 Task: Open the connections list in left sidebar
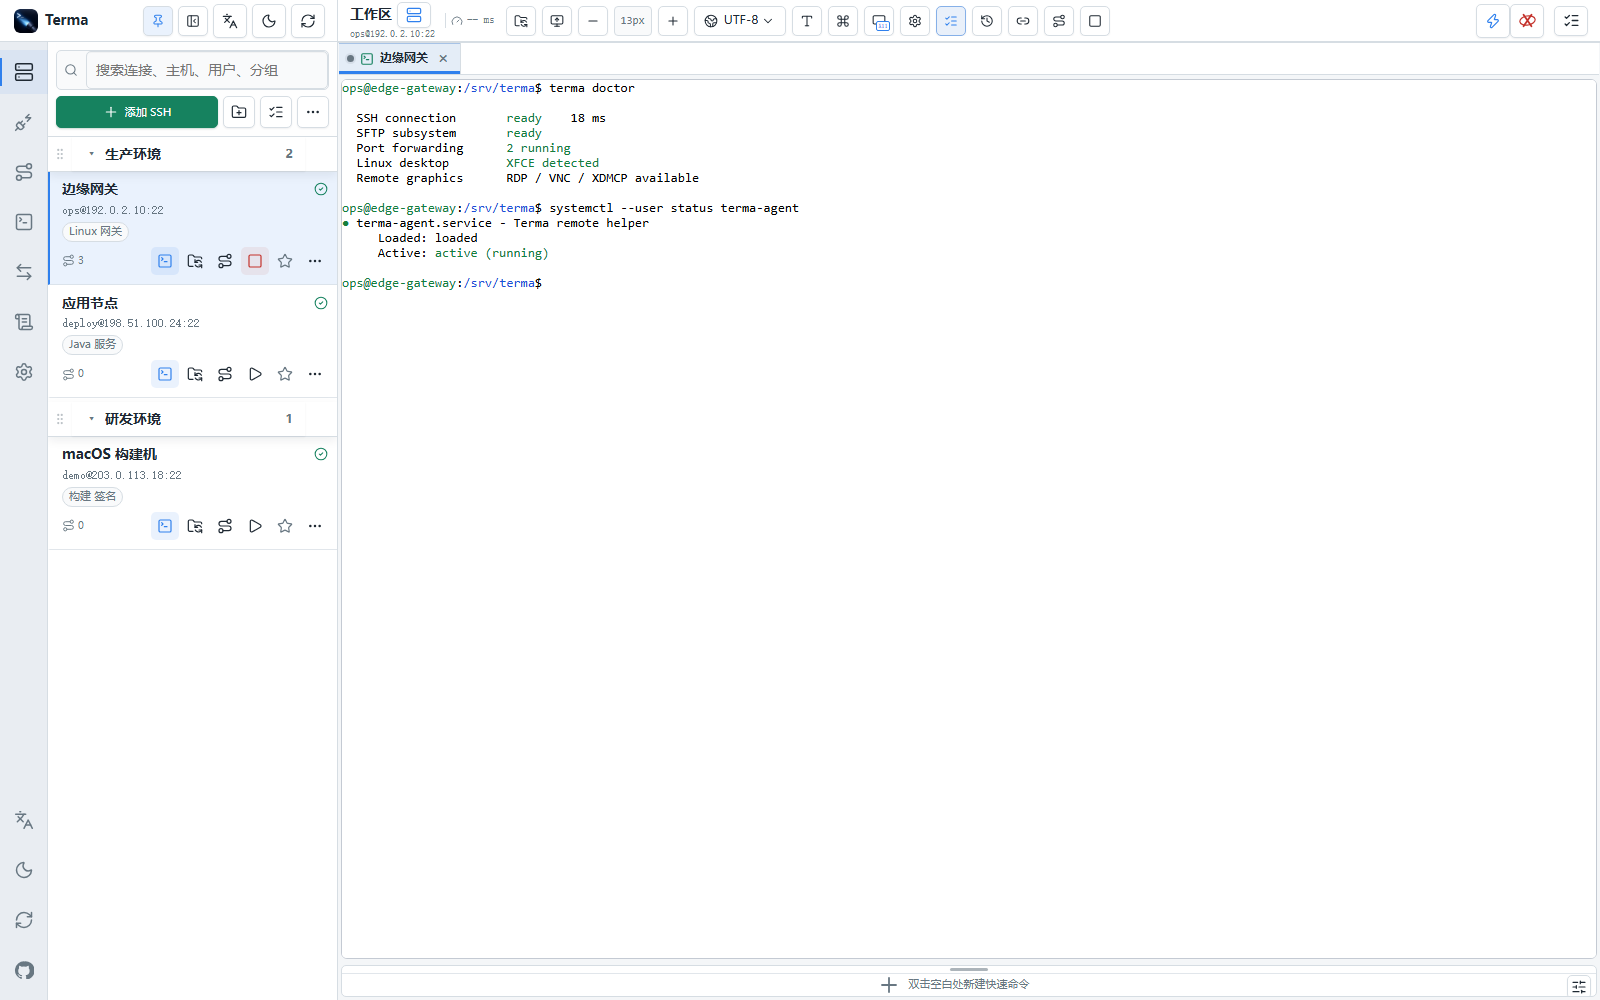[x=24, y=72]
